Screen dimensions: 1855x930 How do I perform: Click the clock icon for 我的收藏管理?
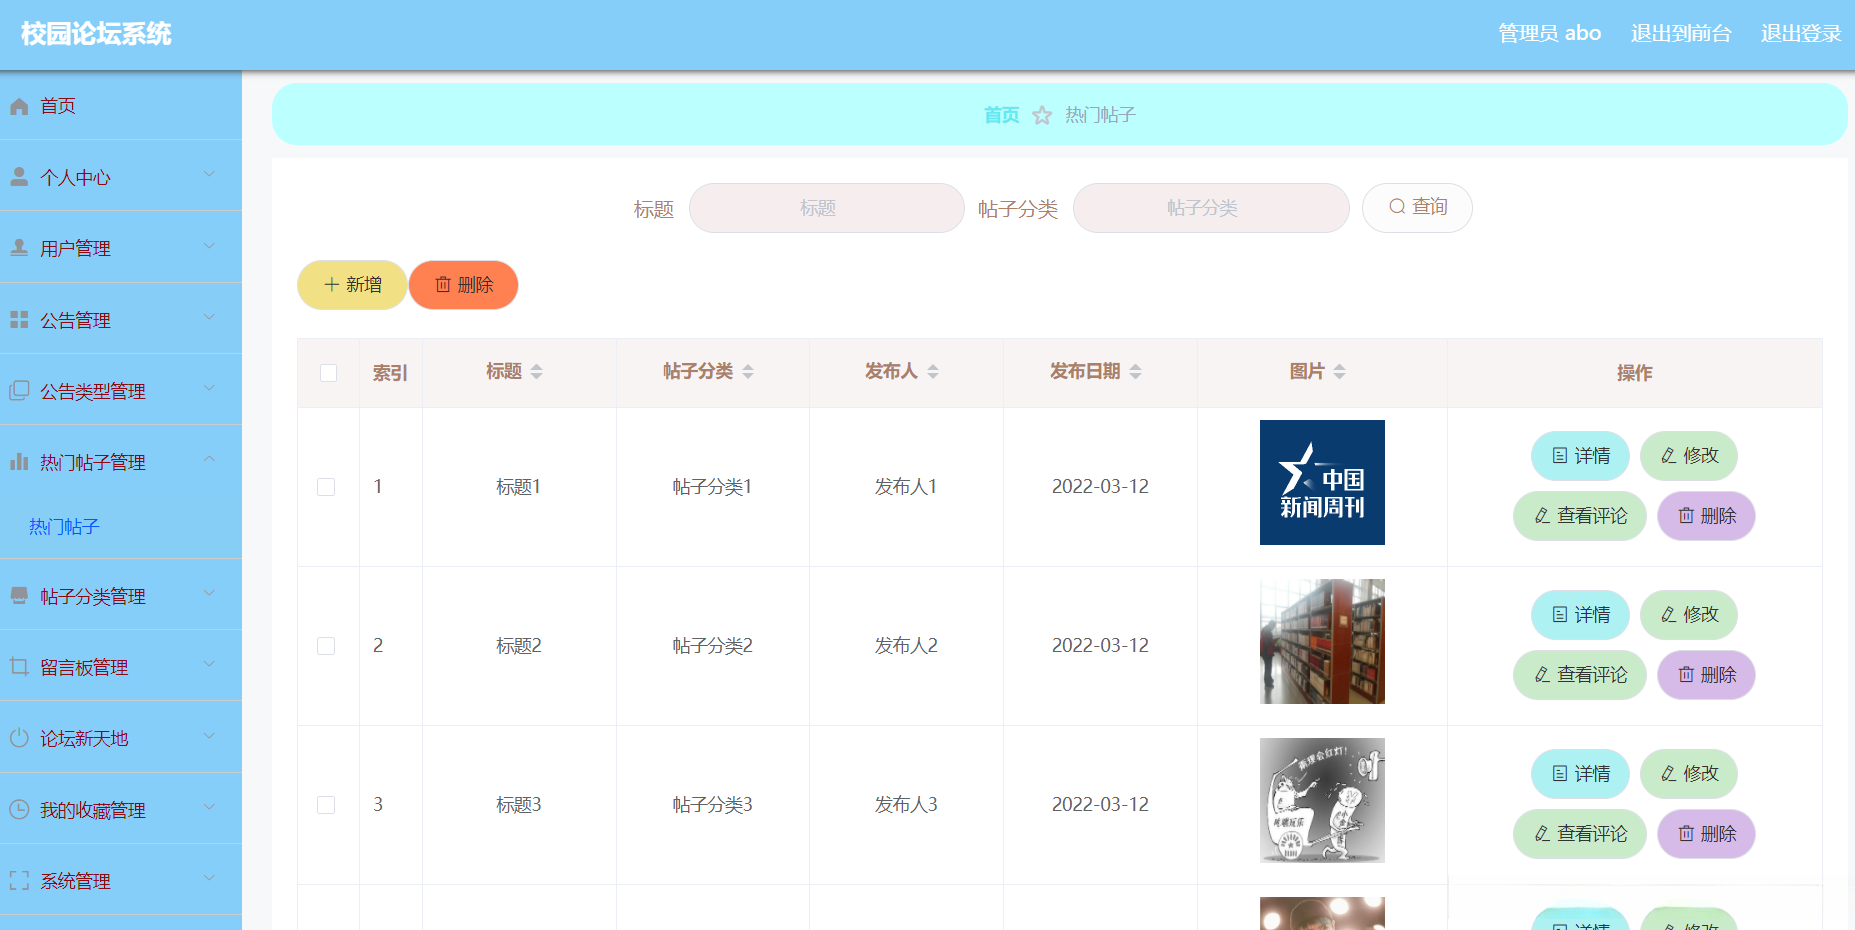click(19, 810)
